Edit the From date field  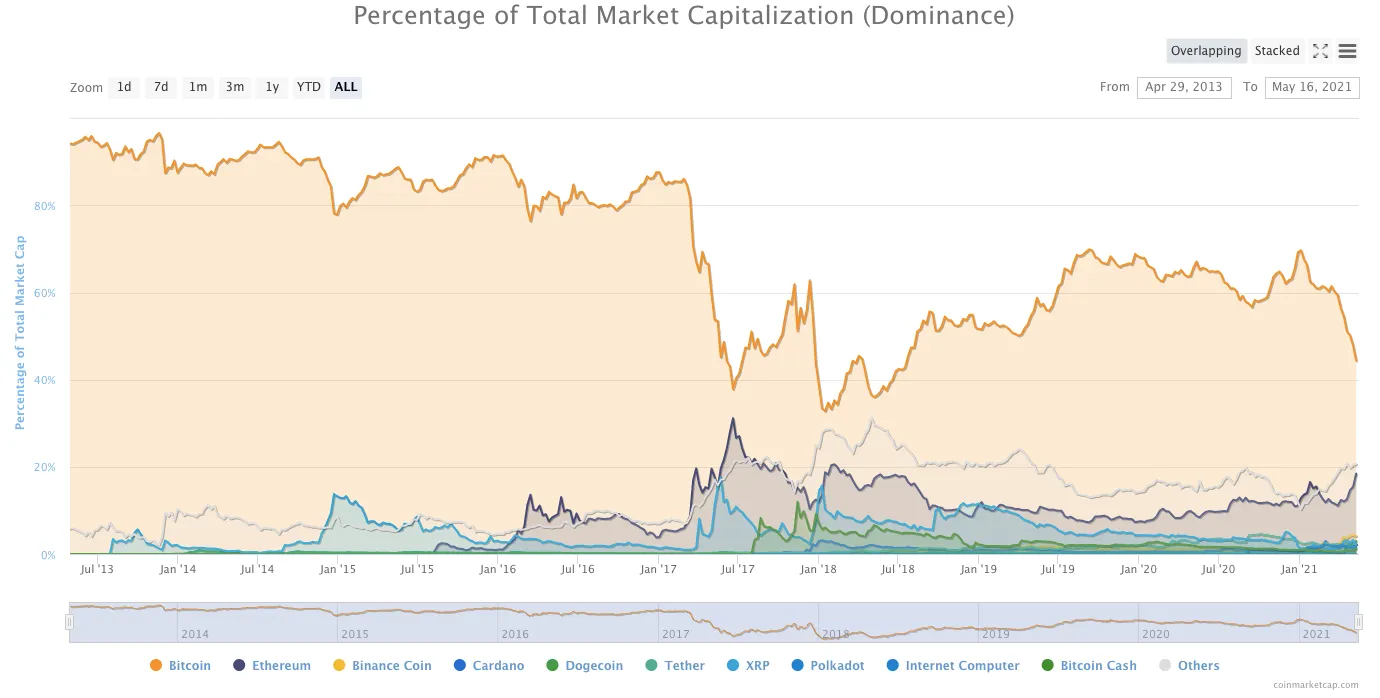click(x=1184, y=87)
